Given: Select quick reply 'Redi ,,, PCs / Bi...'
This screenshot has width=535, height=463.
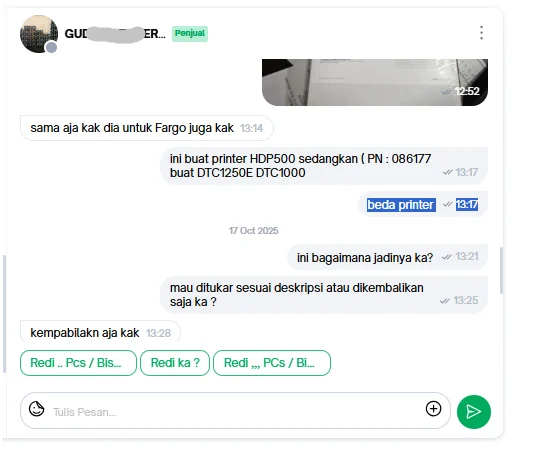Looking at the screenshot, I should click(272, 363).
